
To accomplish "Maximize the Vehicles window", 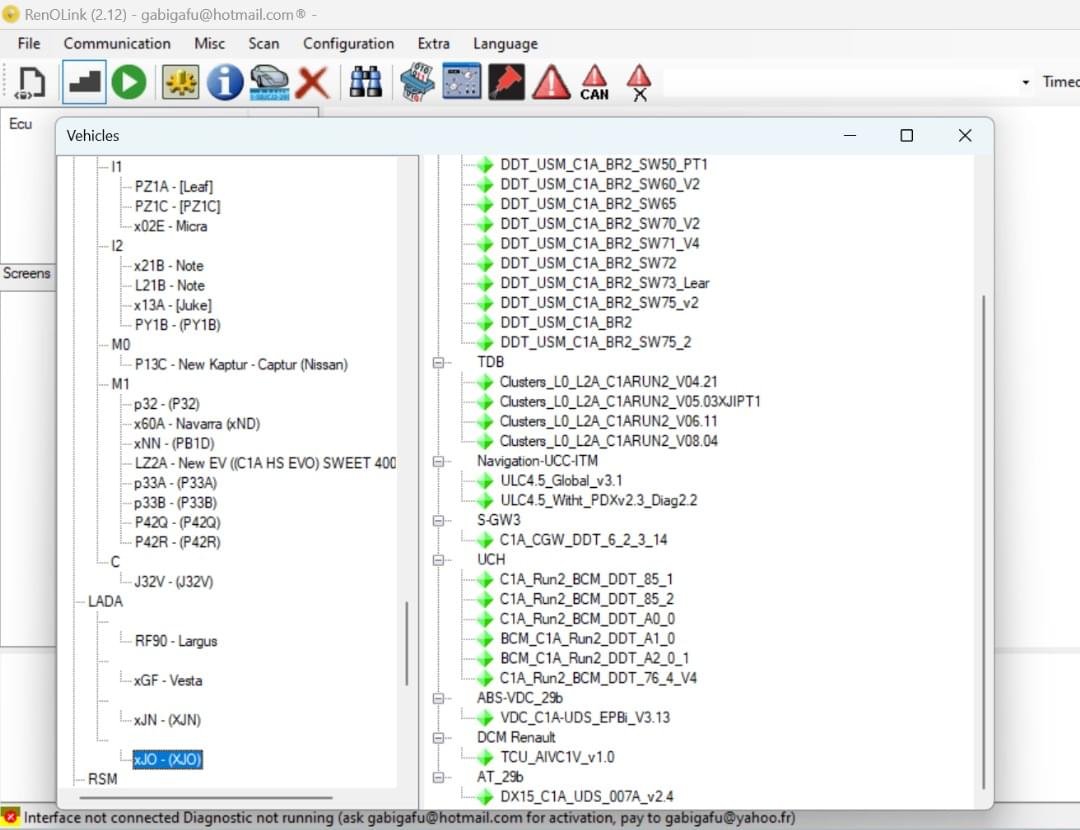I will tap(906, 136).
